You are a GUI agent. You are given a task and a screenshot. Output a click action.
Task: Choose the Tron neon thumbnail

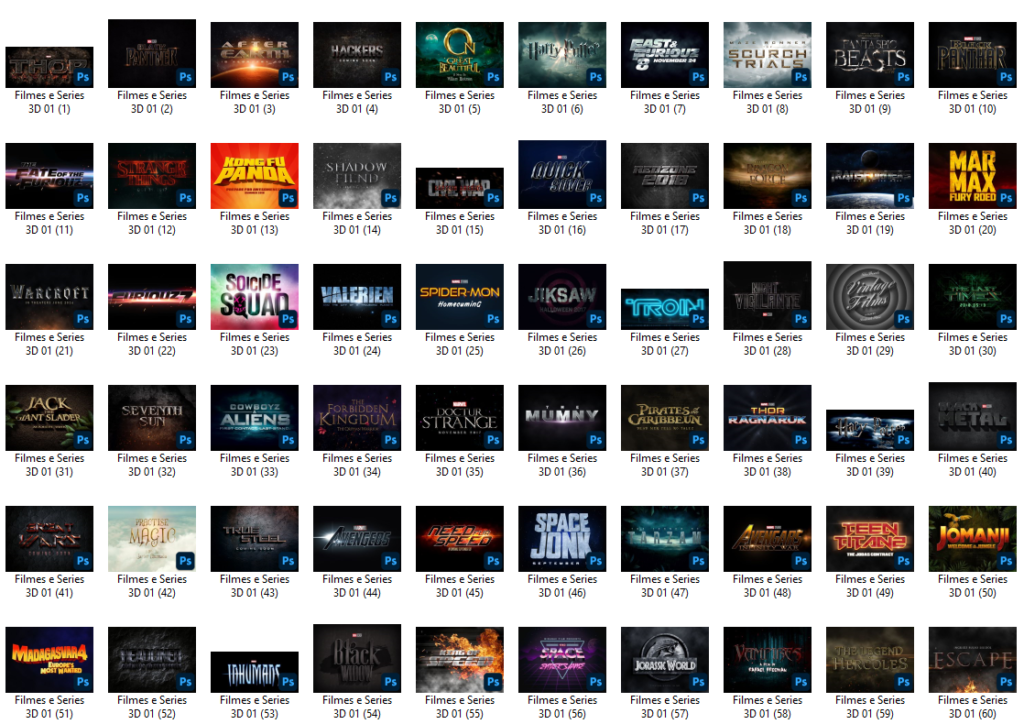(664, 309)
